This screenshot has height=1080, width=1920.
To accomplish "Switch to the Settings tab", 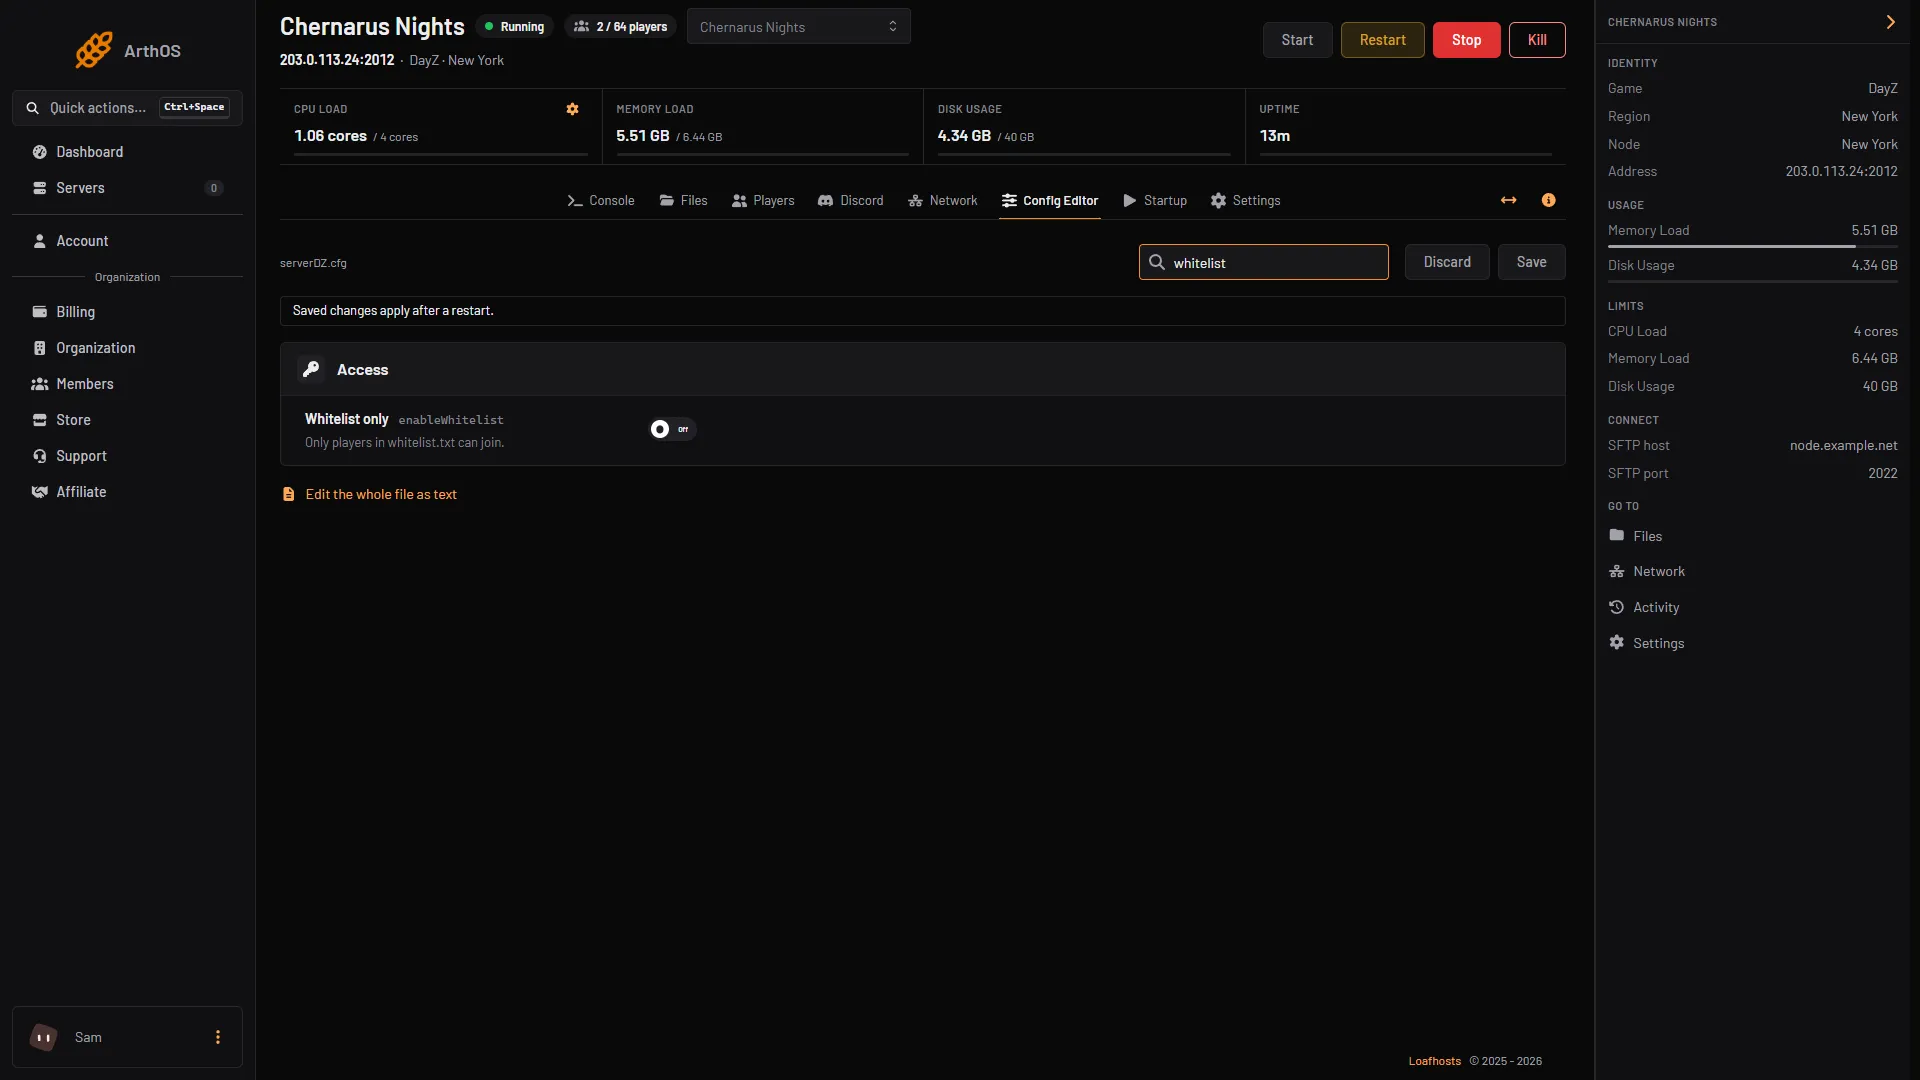I will (x=1245, y=201).
